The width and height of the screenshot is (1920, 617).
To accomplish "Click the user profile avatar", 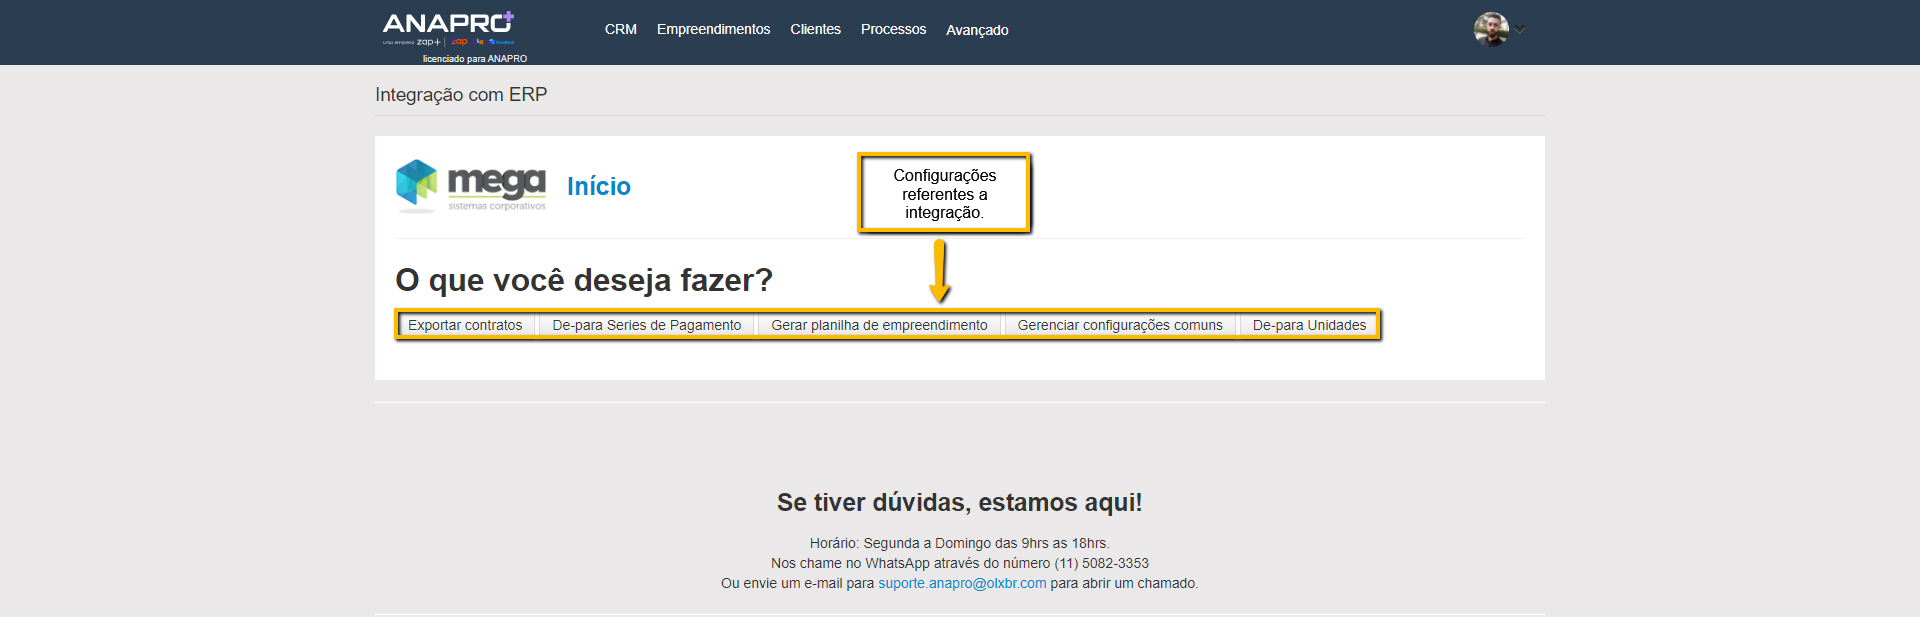I will pyautogui.click(x=1490, y=29).
